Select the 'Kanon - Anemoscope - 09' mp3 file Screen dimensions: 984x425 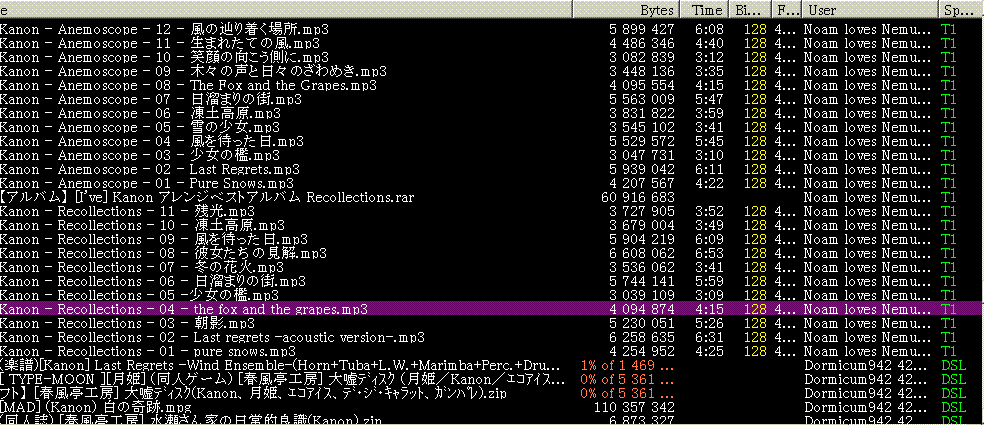[x=193, y=71]
